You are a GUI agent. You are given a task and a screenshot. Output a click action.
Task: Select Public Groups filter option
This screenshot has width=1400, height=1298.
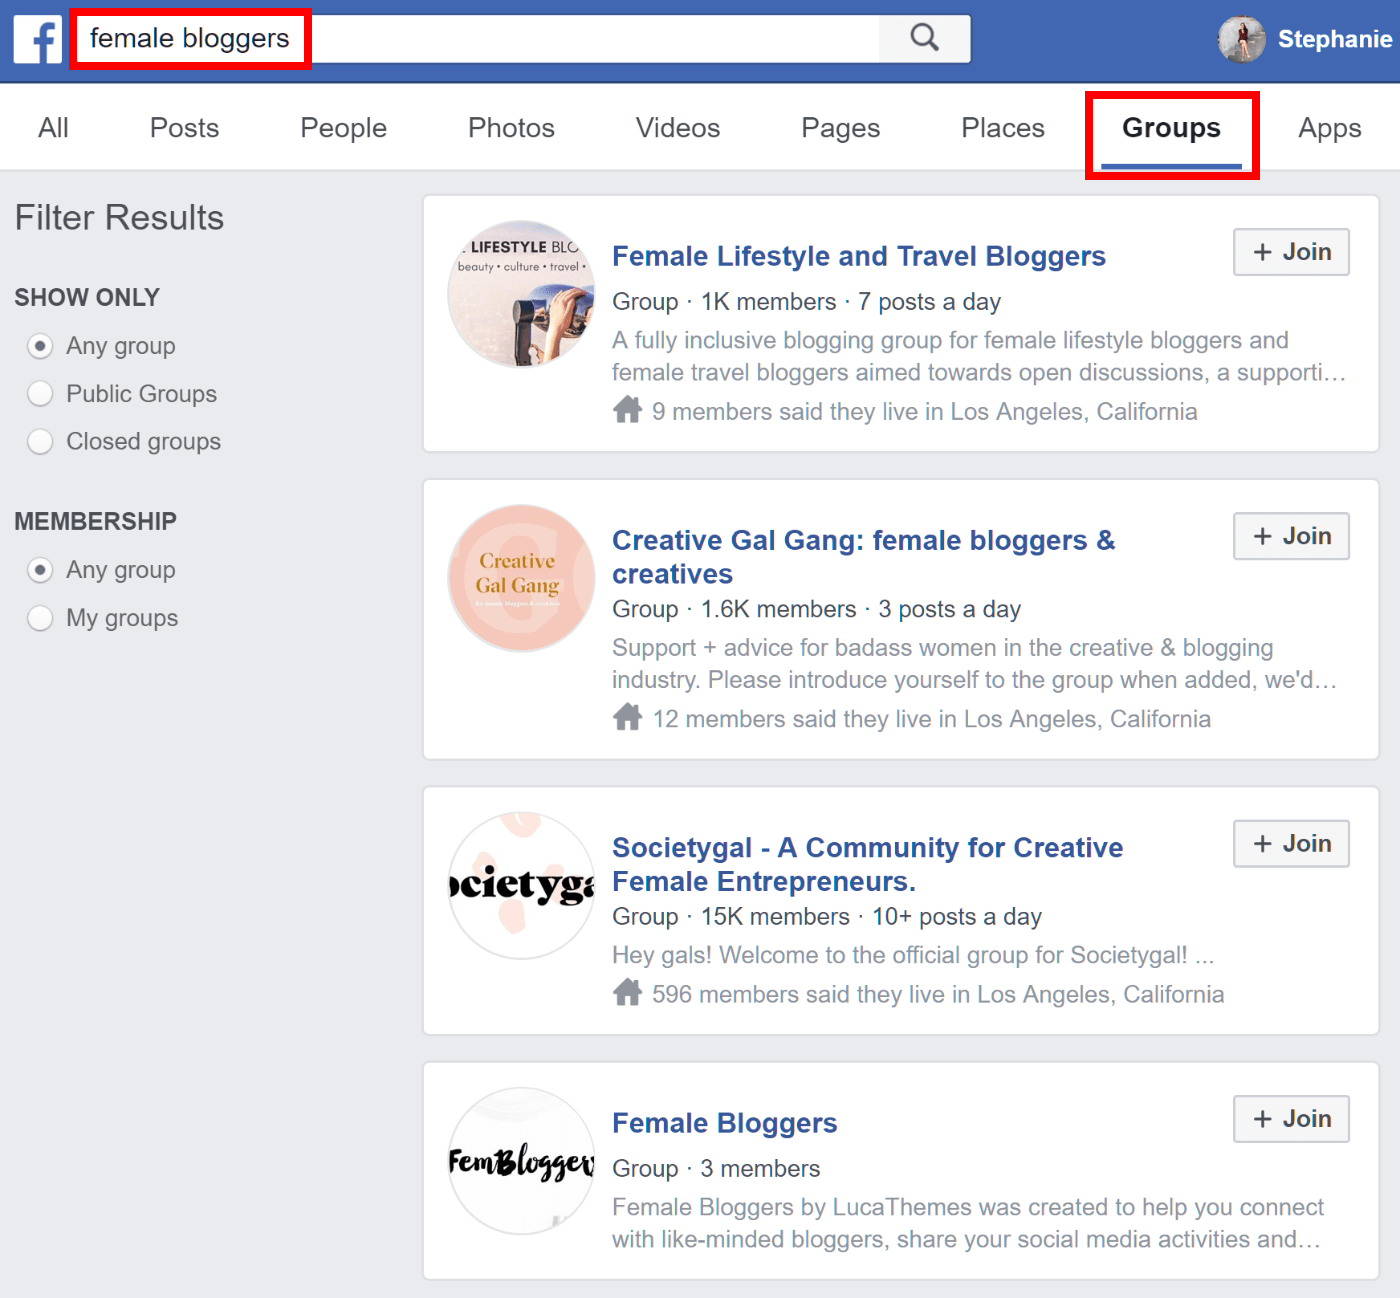click(x=40, y=394)
